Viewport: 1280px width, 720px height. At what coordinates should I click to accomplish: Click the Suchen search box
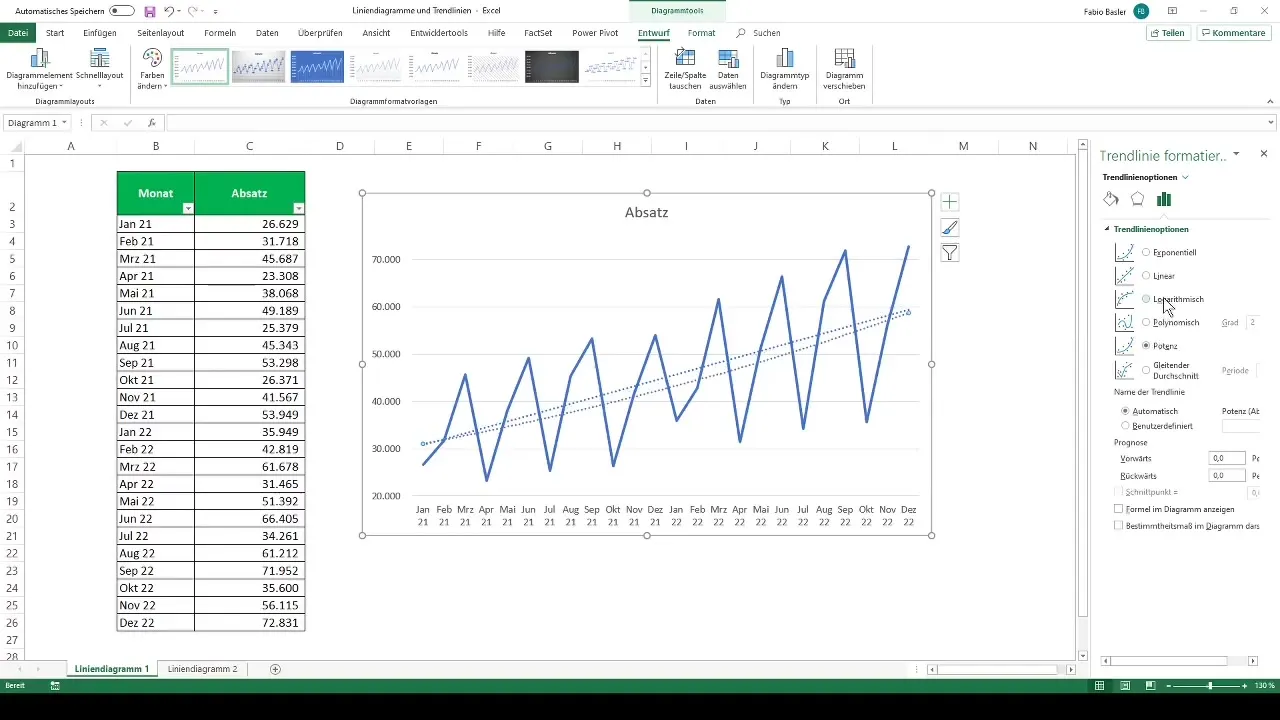[x=760, y=33]
